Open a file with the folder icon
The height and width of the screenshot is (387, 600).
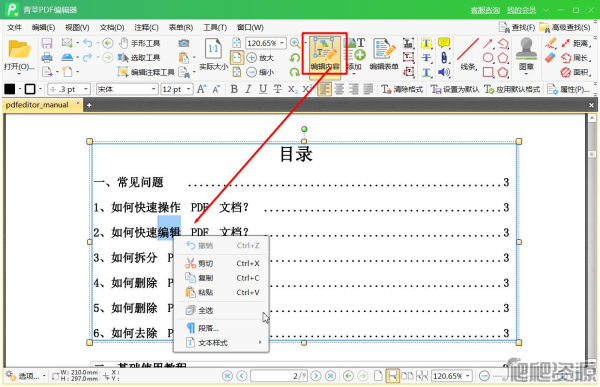pyautogui.click(x=19, y=49)
